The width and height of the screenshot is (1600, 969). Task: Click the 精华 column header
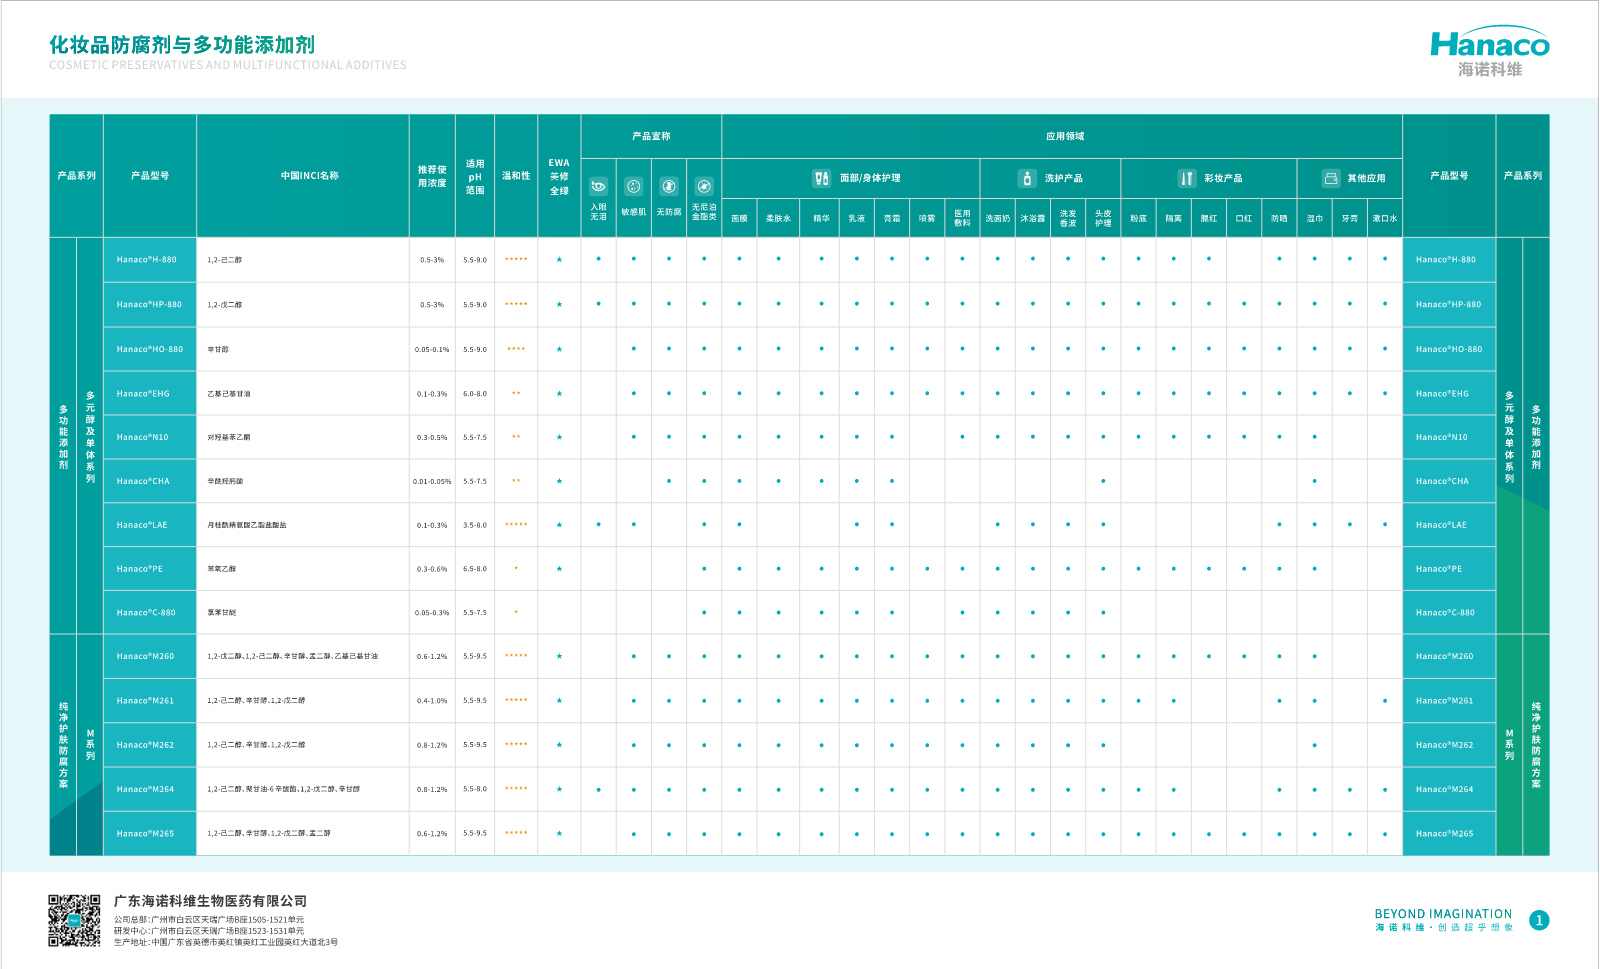click(x=821, y=218)
